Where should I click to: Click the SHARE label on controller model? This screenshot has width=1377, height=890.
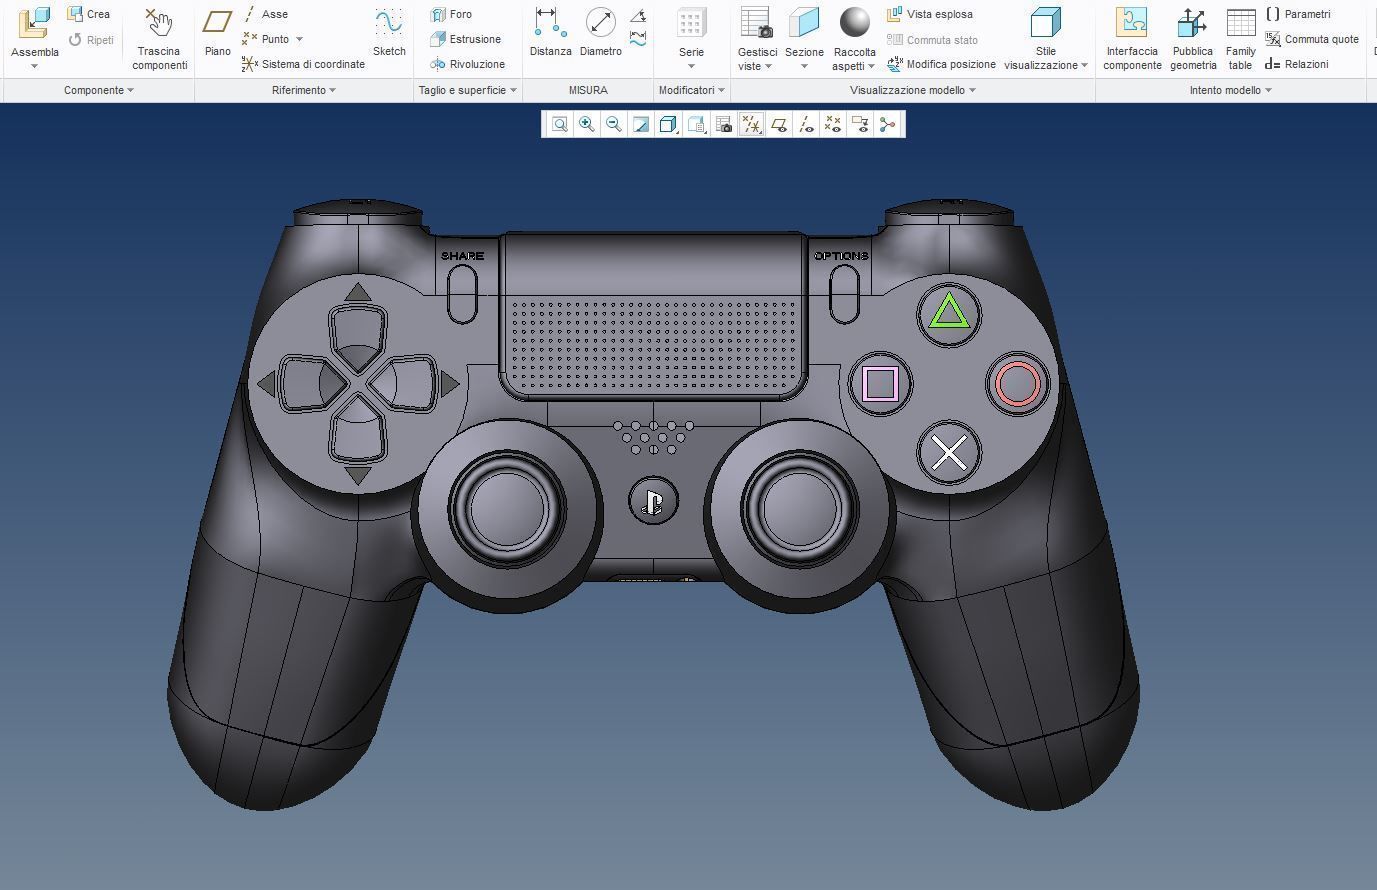[x=462, y=256]
